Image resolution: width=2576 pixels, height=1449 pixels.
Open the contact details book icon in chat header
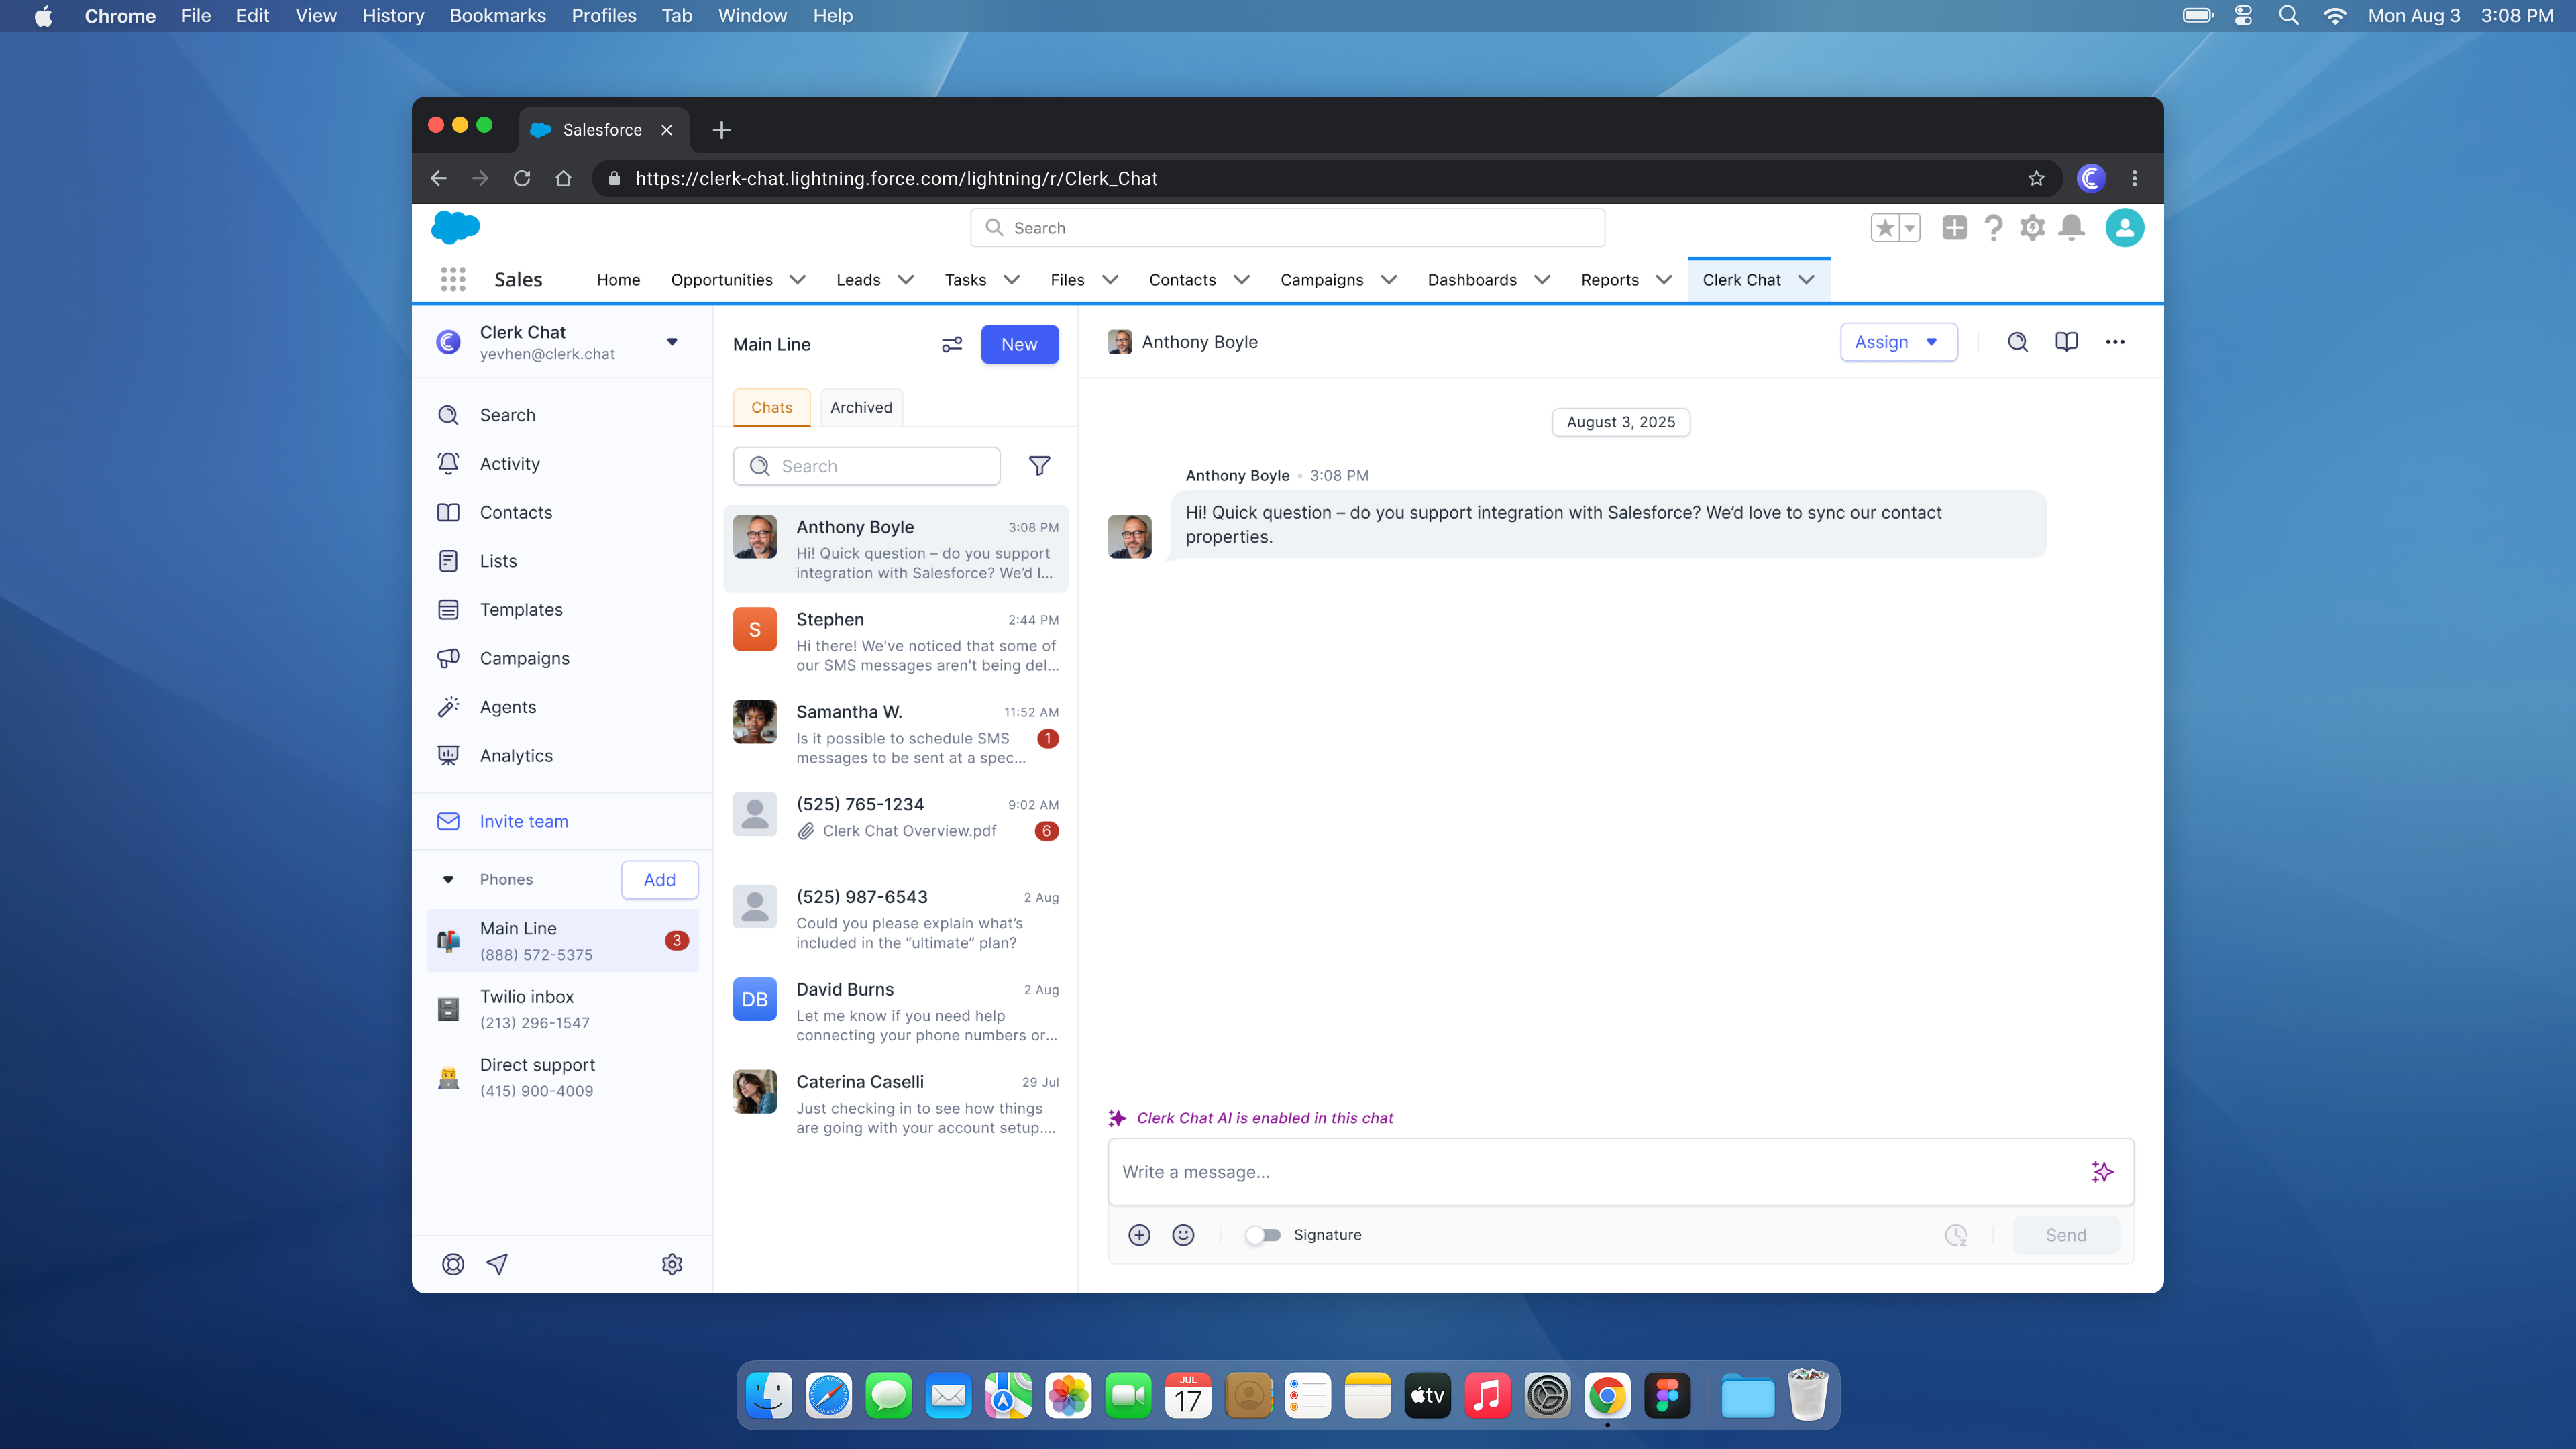pyautogui.click(x=2066, y=342)
